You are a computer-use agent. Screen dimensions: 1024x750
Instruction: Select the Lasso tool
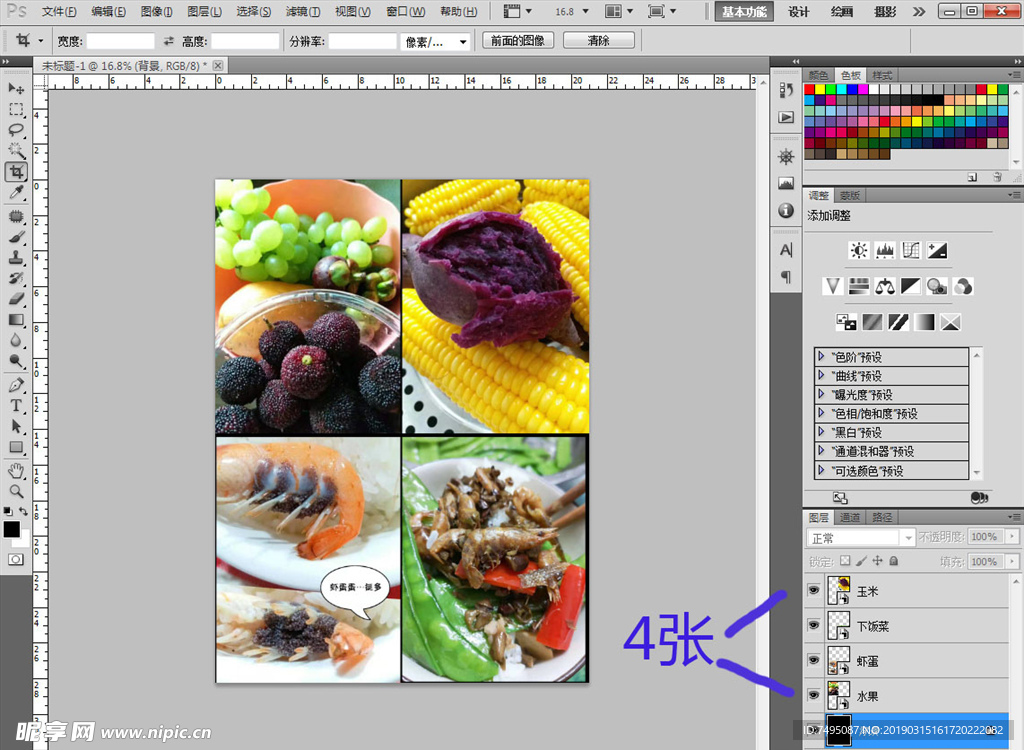[17, 130]
